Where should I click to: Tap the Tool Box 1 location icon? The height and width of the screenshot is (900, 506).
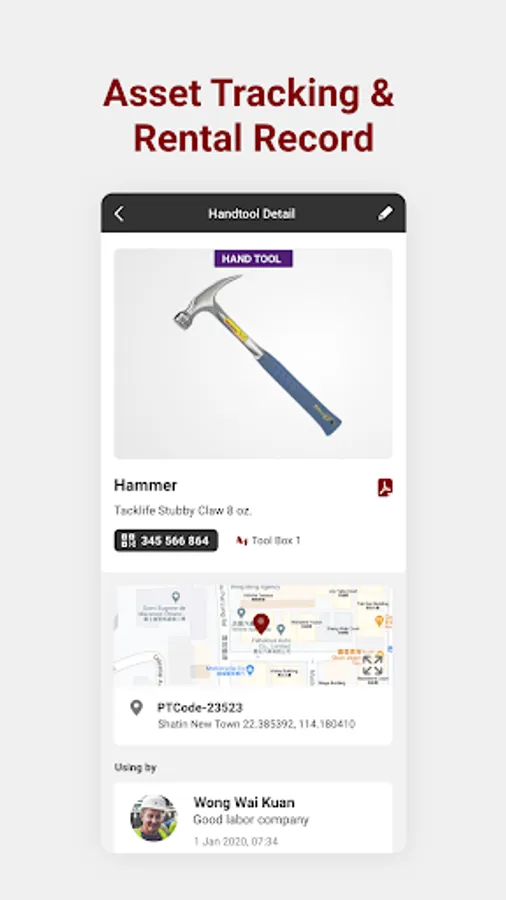click(x=242, y=541)
